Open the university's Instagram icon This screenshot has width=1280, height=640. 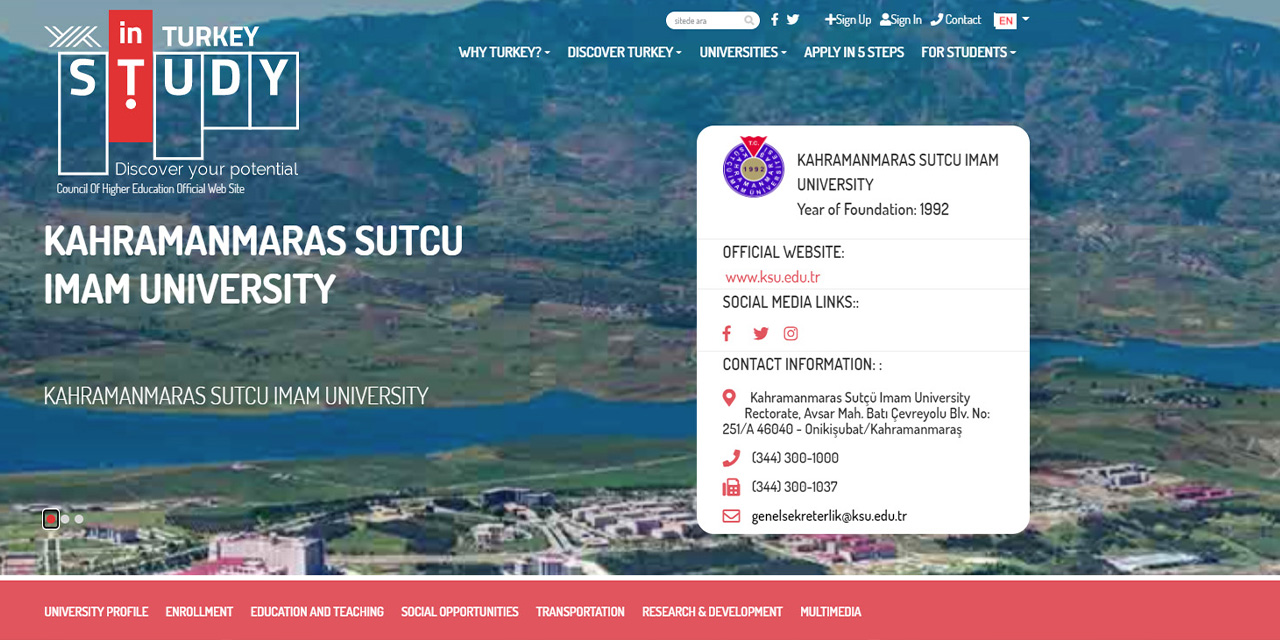tap(790, 333)
